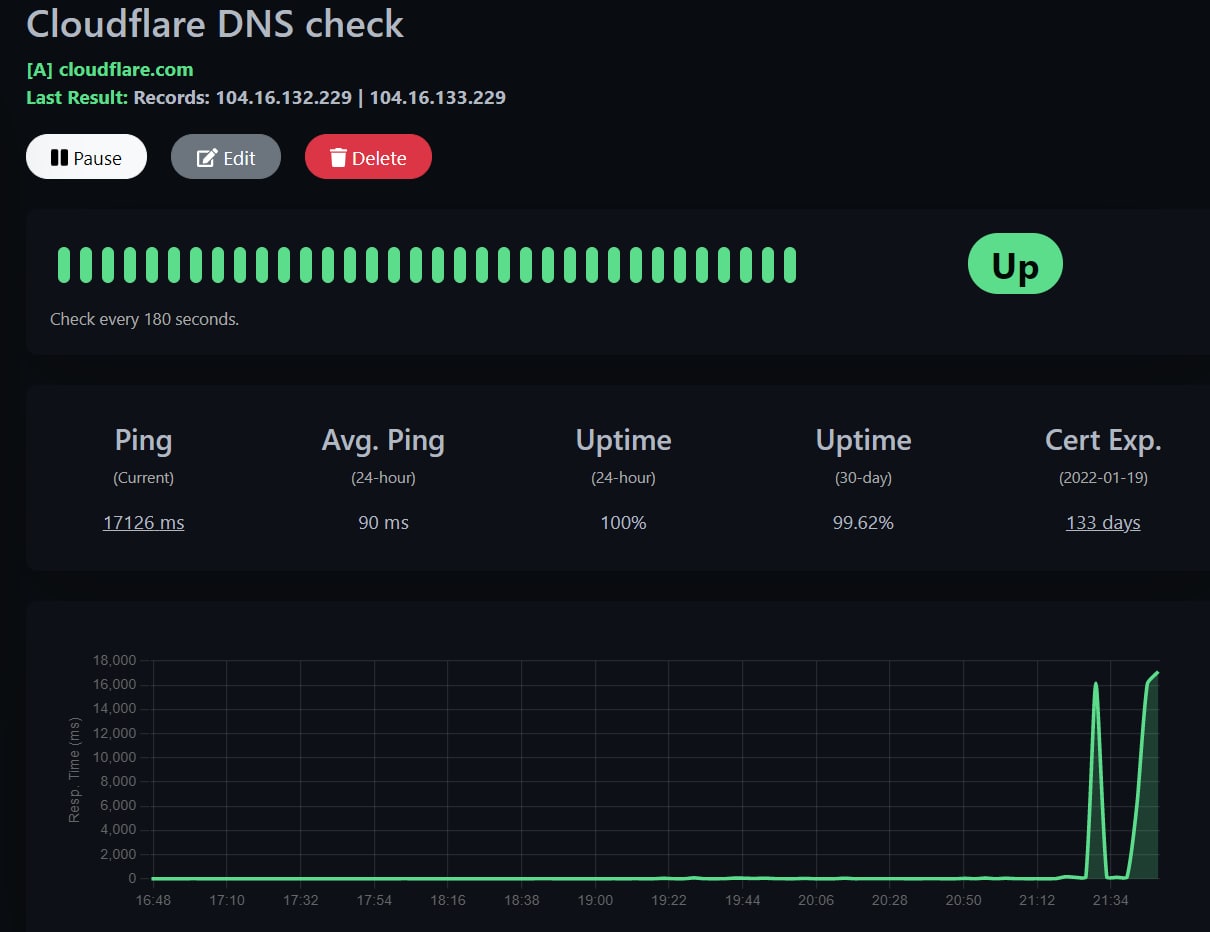
Task: Click the trash icon on the Delete button
Action: coord(339,157)
